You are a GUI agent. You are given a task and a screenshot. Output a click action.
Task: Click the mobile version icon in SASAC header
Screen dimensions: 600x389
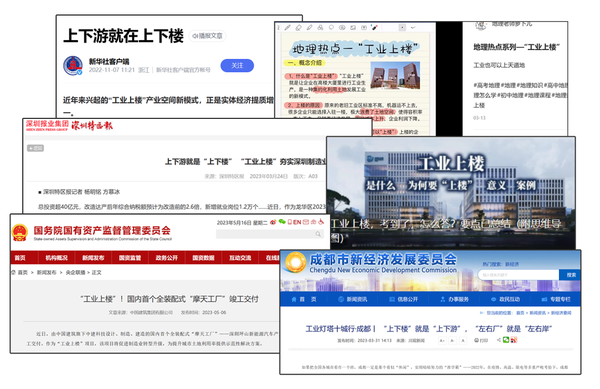tap(290, 222)
